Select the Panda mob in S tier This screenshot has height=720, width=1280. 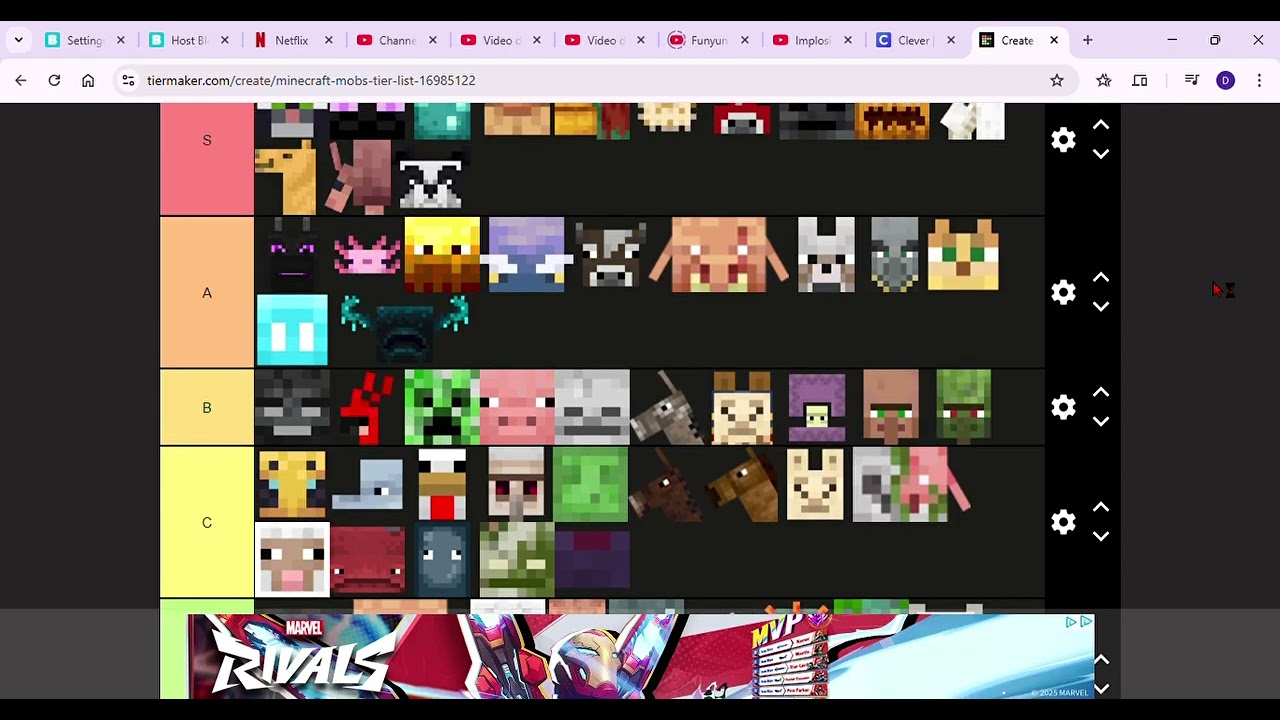(431, 179)
